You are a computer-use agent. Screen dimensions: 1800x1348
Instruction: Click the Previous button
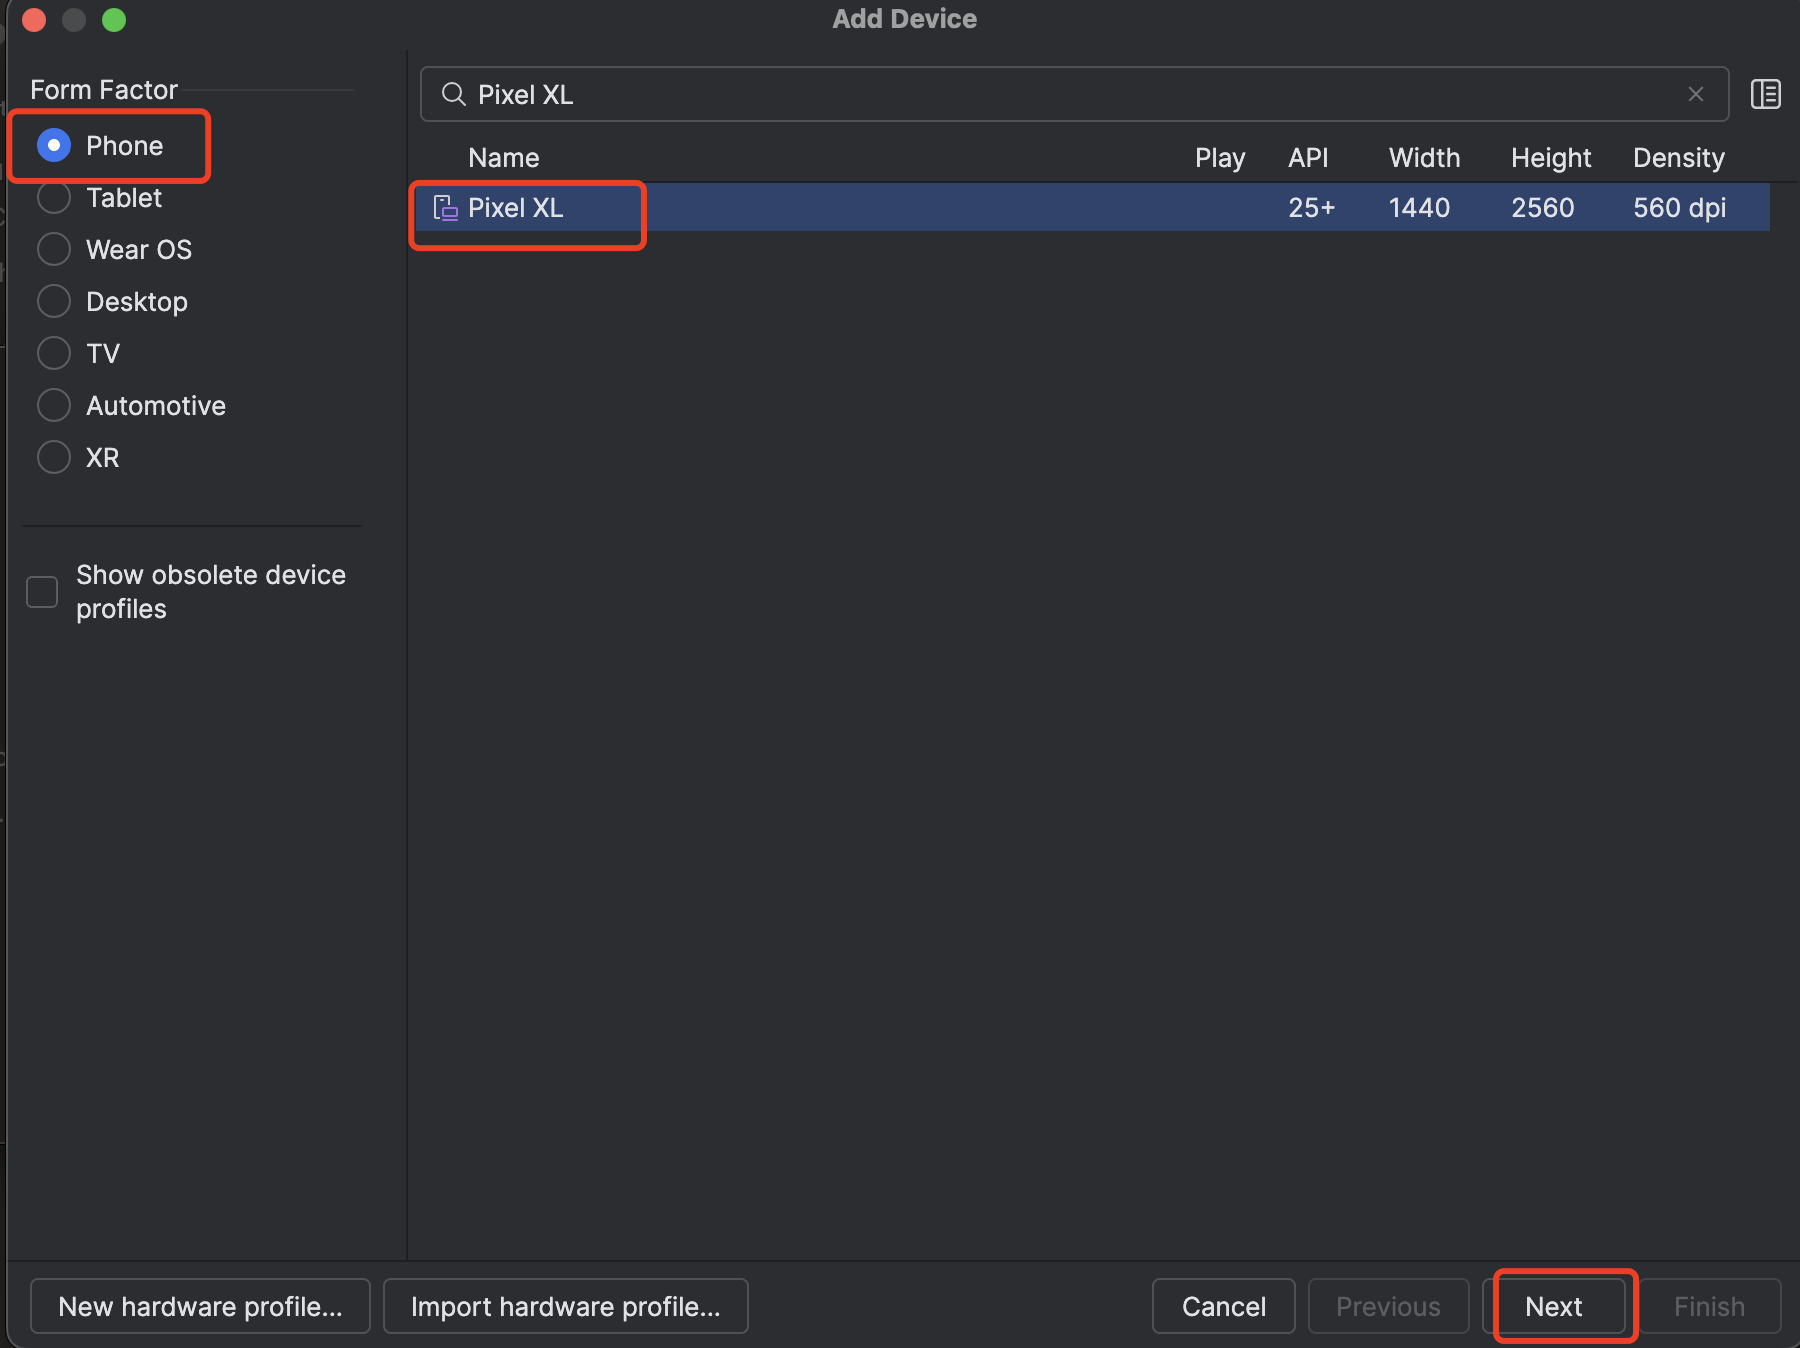click(1389, 1306)
